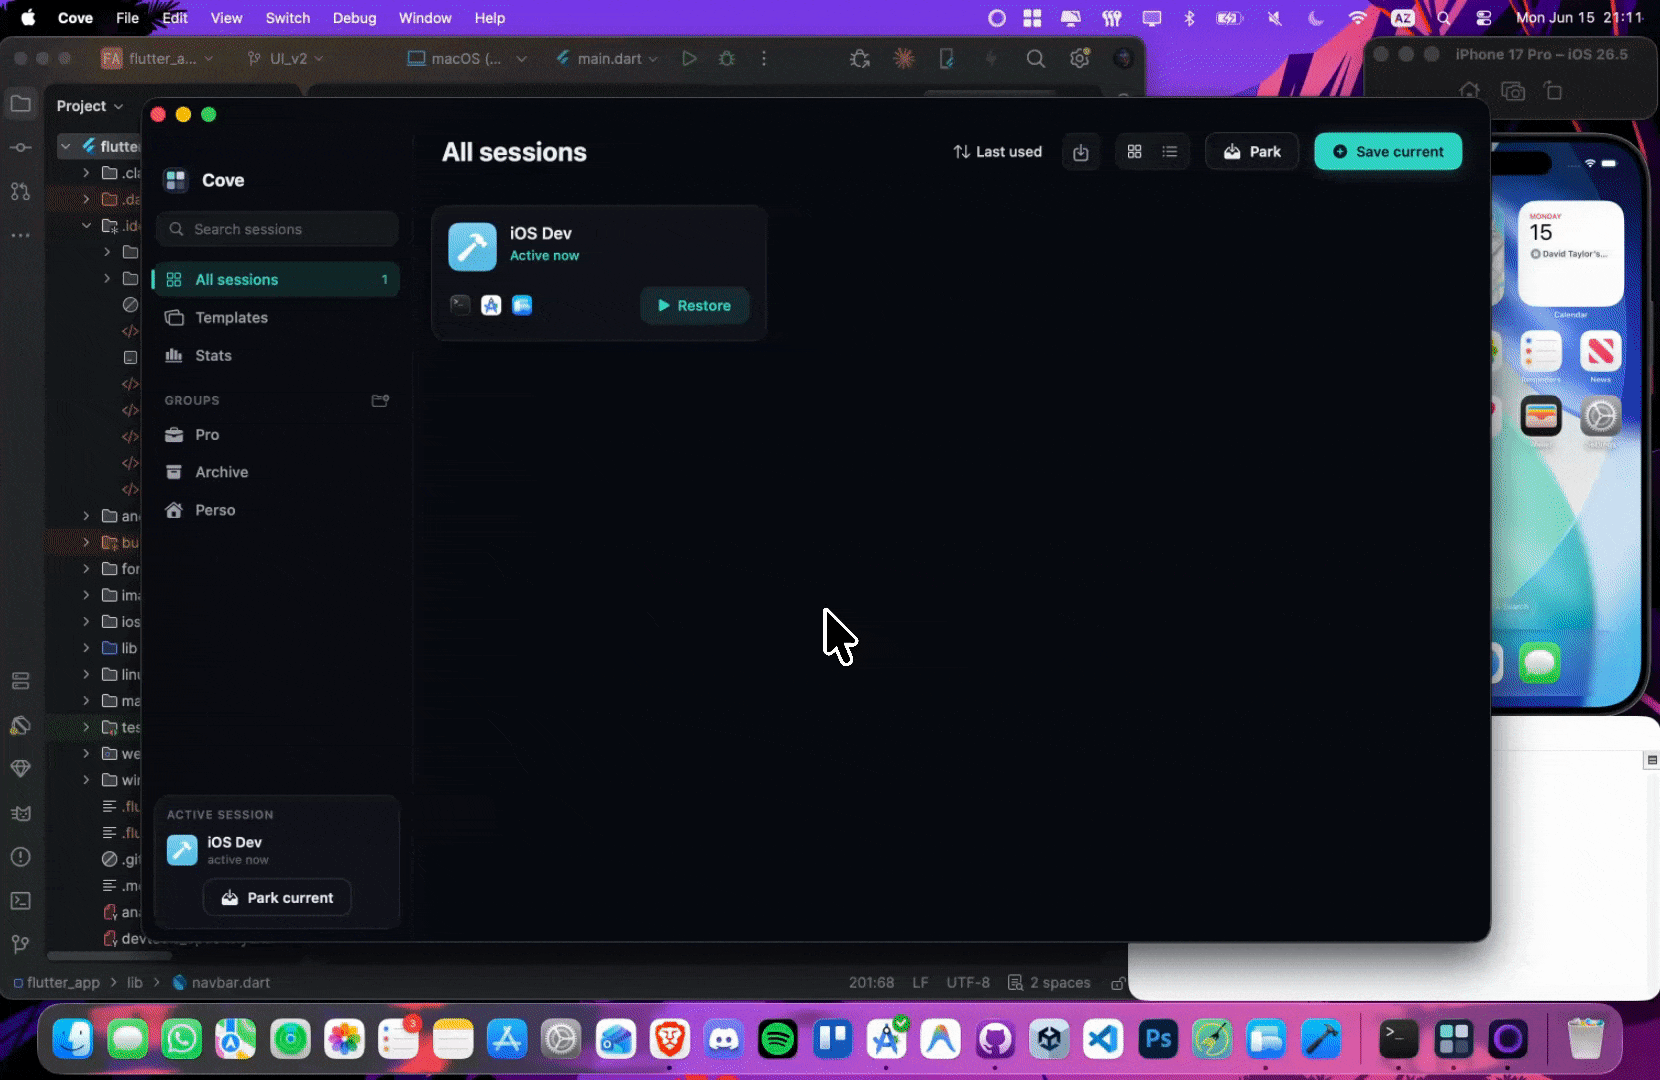Open the Debug menu in menu bar
This screenshot has width=1660, height=1080.
(x=355, y=18)
